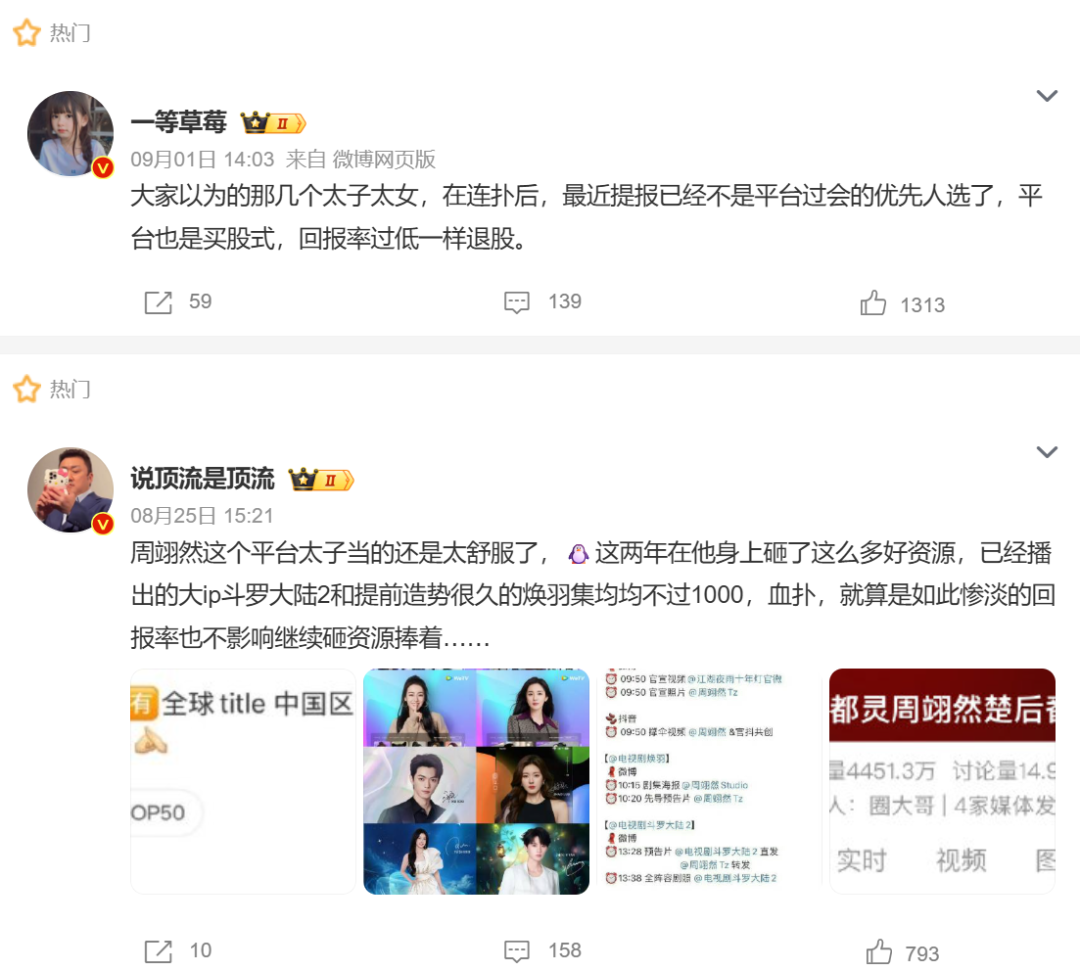This screenshot has width=1080, height=971.
Task: Click the first post's 热门 star icon
Action: pos(27,33)
